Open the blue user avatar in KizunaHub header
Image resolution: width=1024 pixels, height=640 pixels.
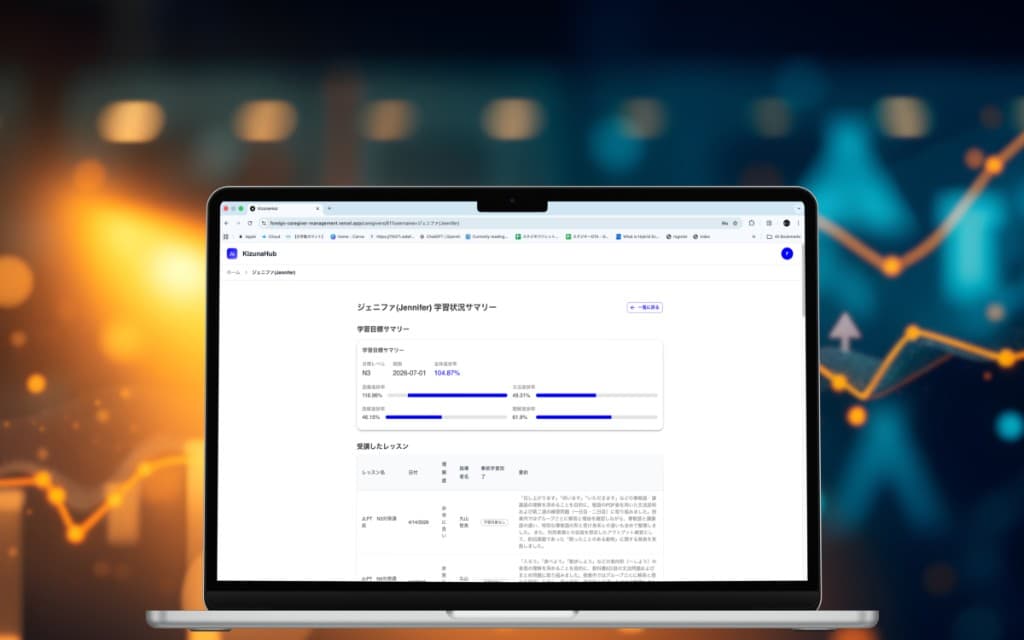tap(787, 253)
